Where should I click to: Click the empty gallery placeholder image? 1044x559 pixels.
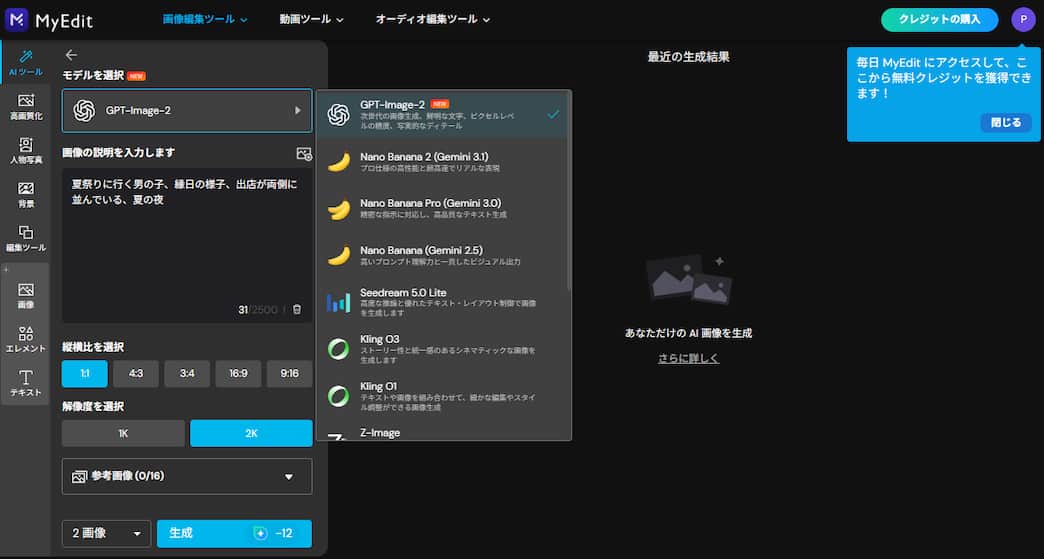(x=689, y=280)
